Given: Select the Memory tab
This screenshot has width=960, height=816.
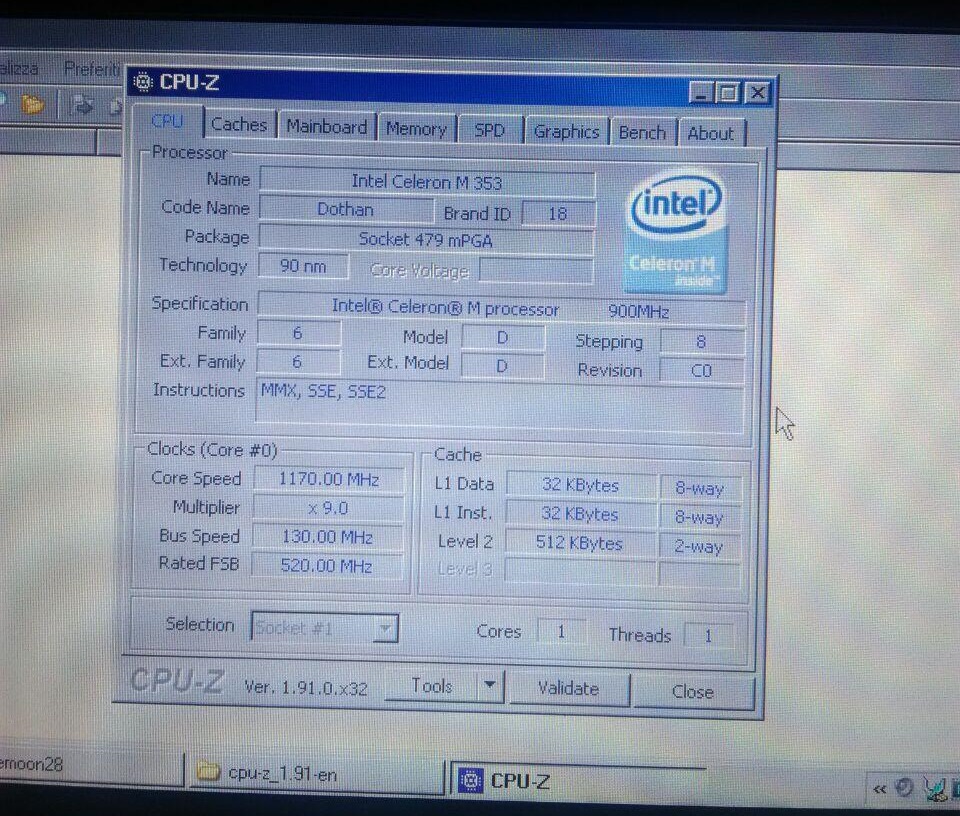Looking at the screenshot, I should pos(416,129).
